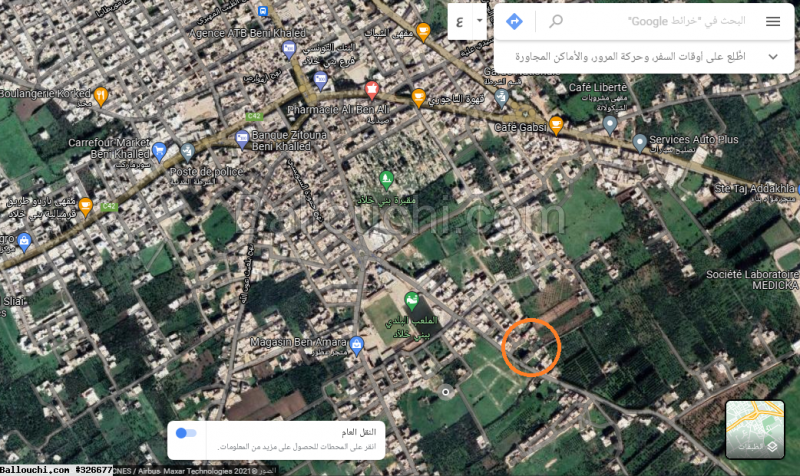Image resolution: width=800 pixels, height=476 pixels.
Task: Click the magnifier search icon
Action: point(556,21)
